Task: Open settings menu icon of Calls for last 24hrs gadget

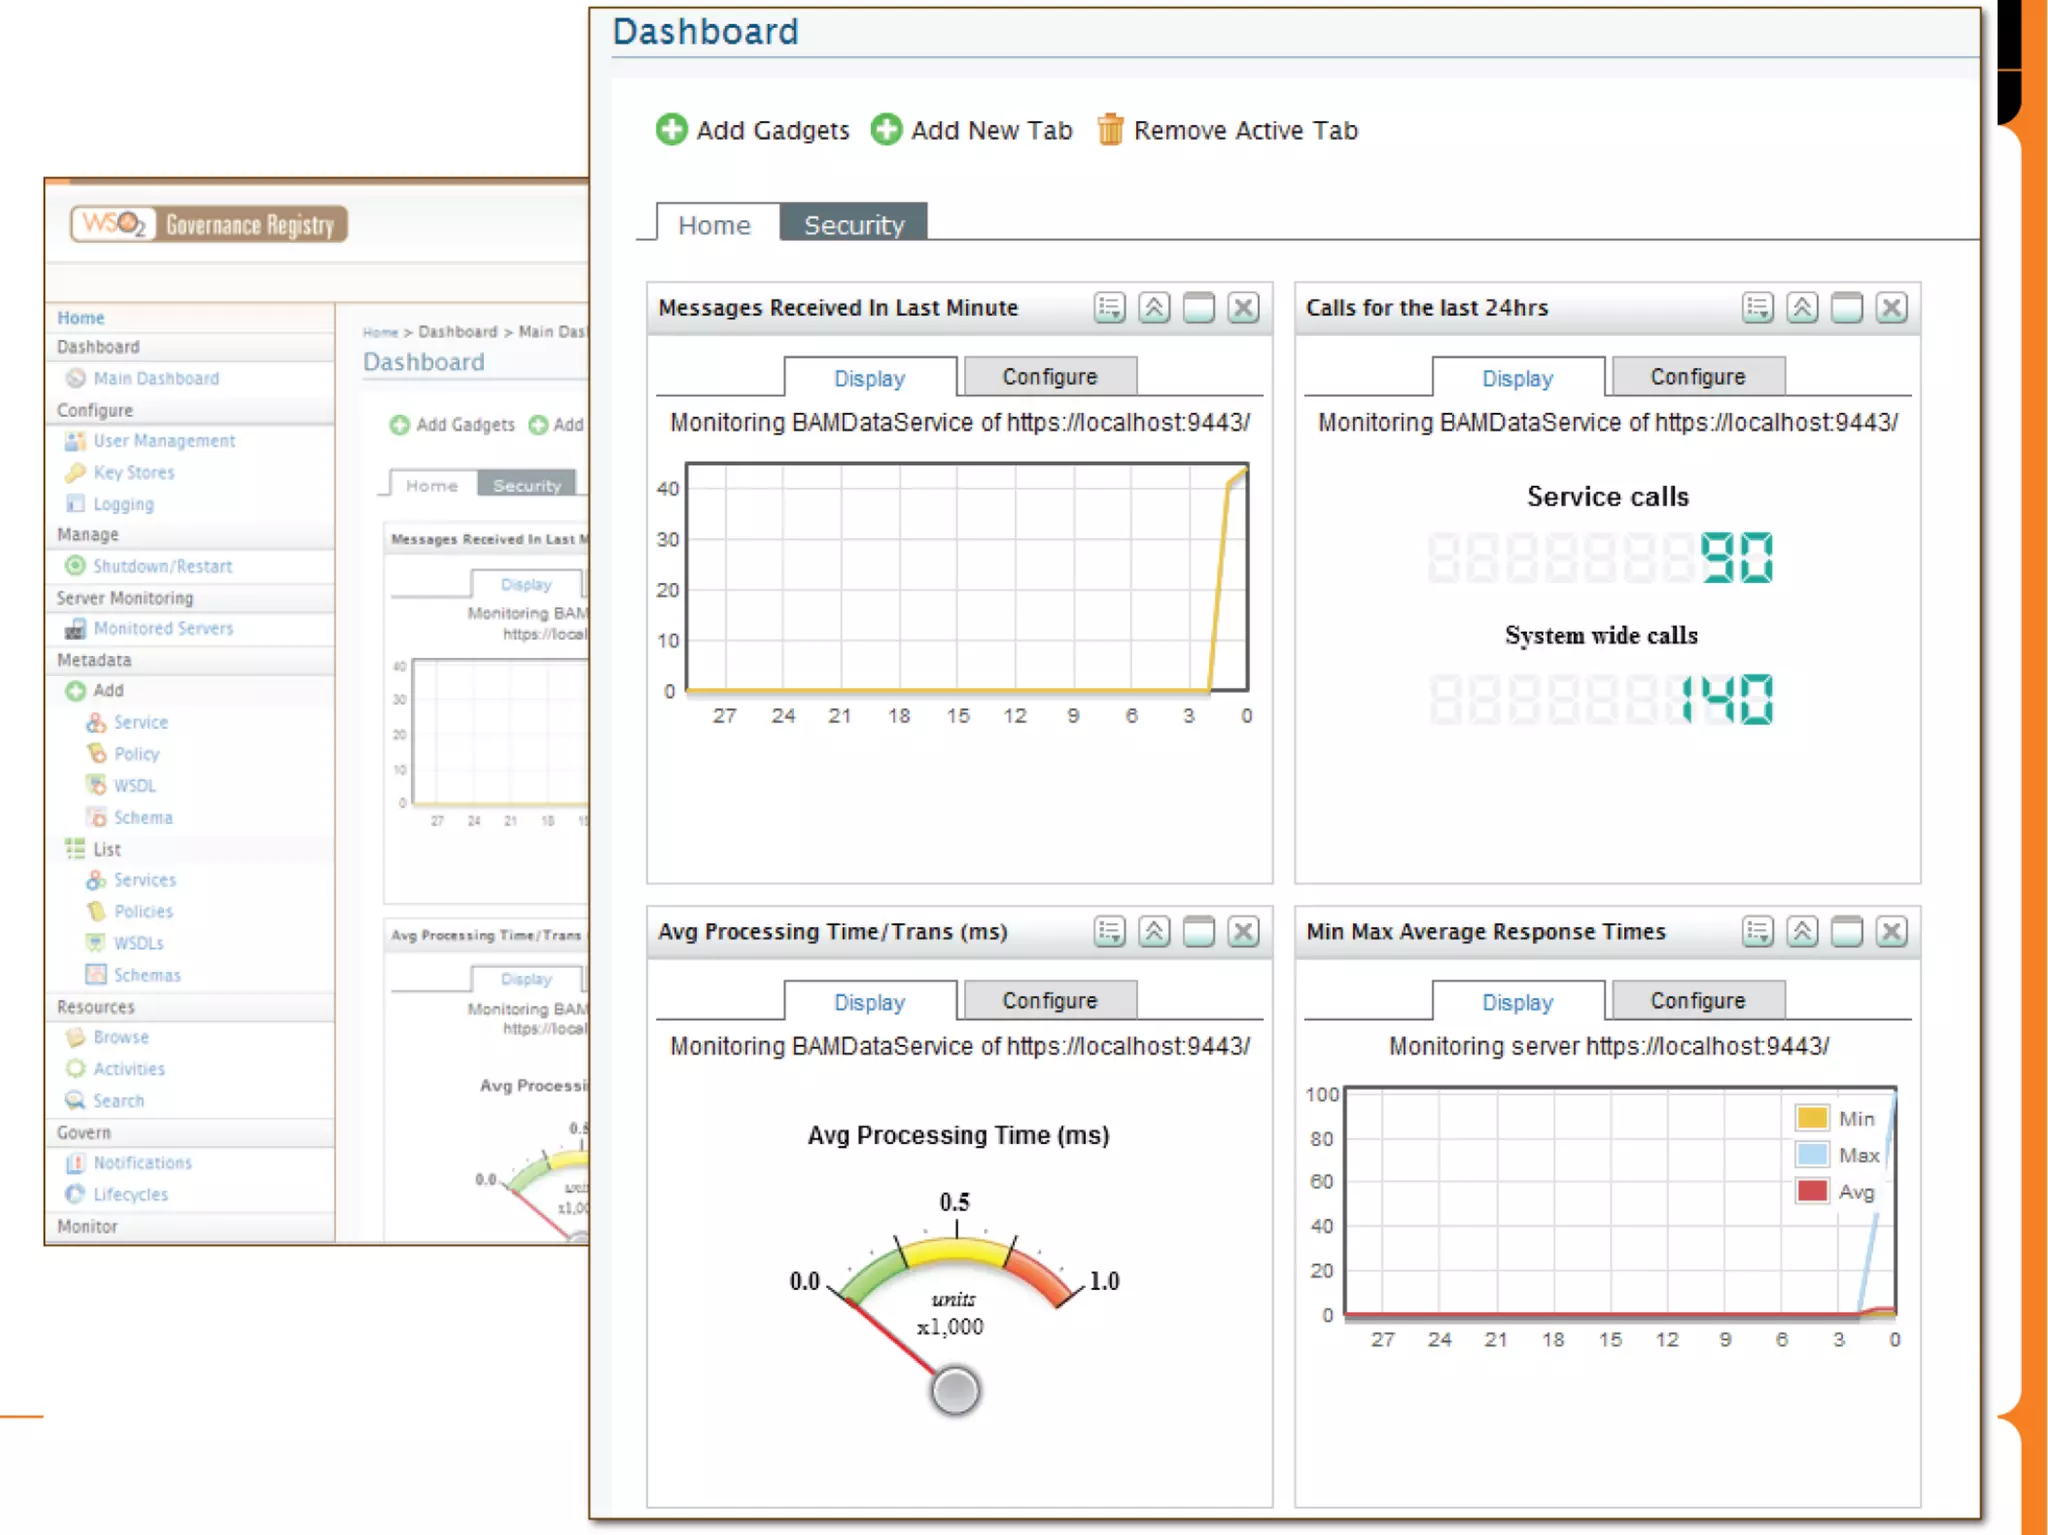Action: point(1757,307)
